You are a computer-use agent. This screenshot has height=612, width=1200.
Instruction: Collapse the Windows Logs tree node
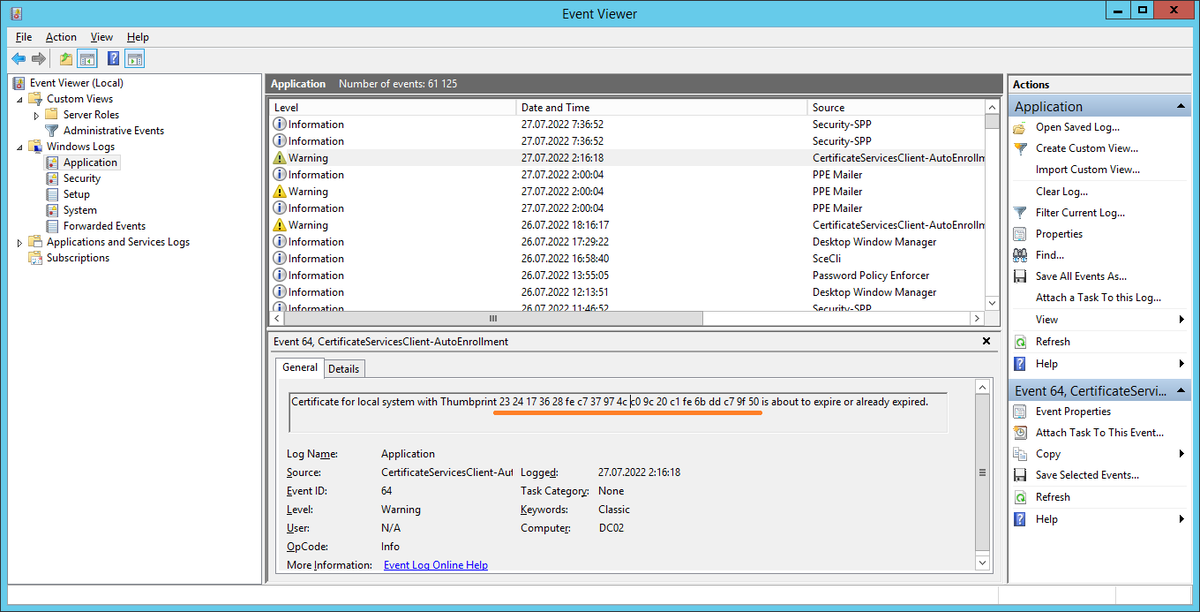(x=19, y=147)
